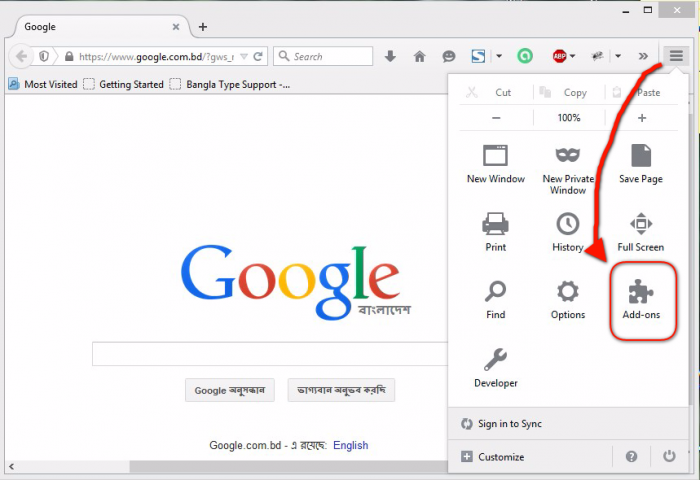Open Developer wrench tools
Image resolution: width=700 pixels, height=480 pixels.
pyautogui.click(x=496, y=367)
